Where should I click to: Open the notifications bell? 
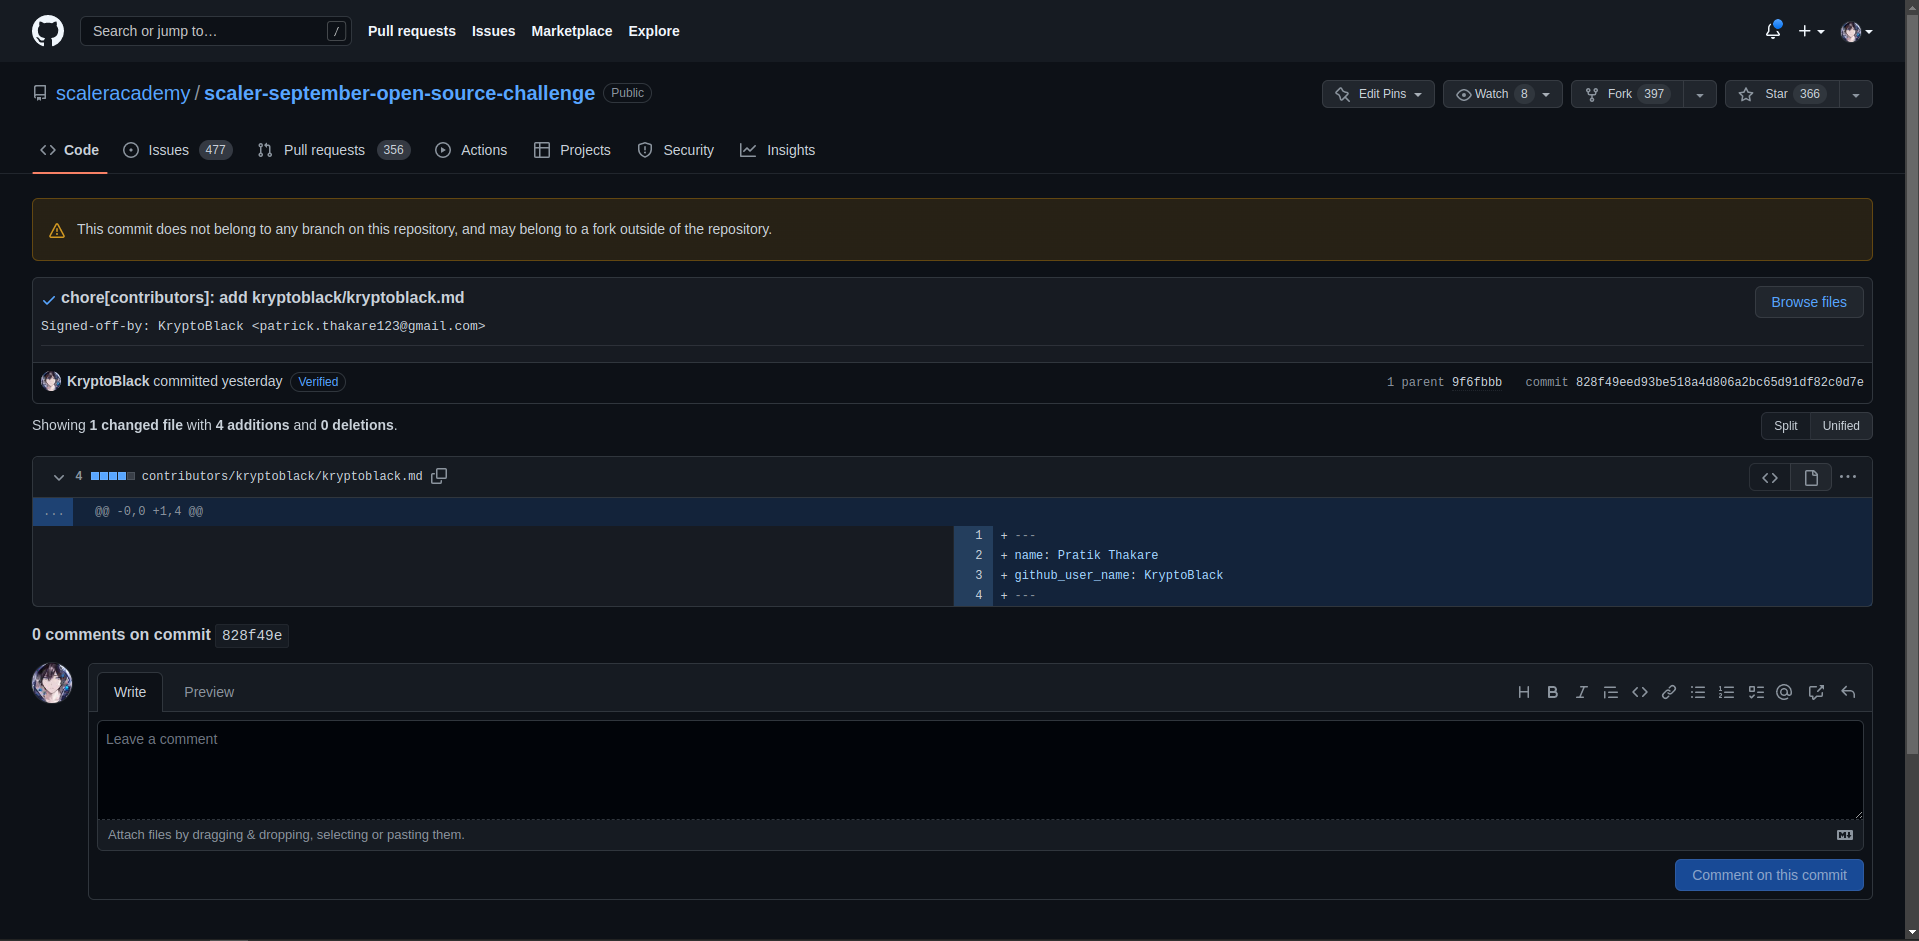pyautogui.click(x=1772, y=31)
